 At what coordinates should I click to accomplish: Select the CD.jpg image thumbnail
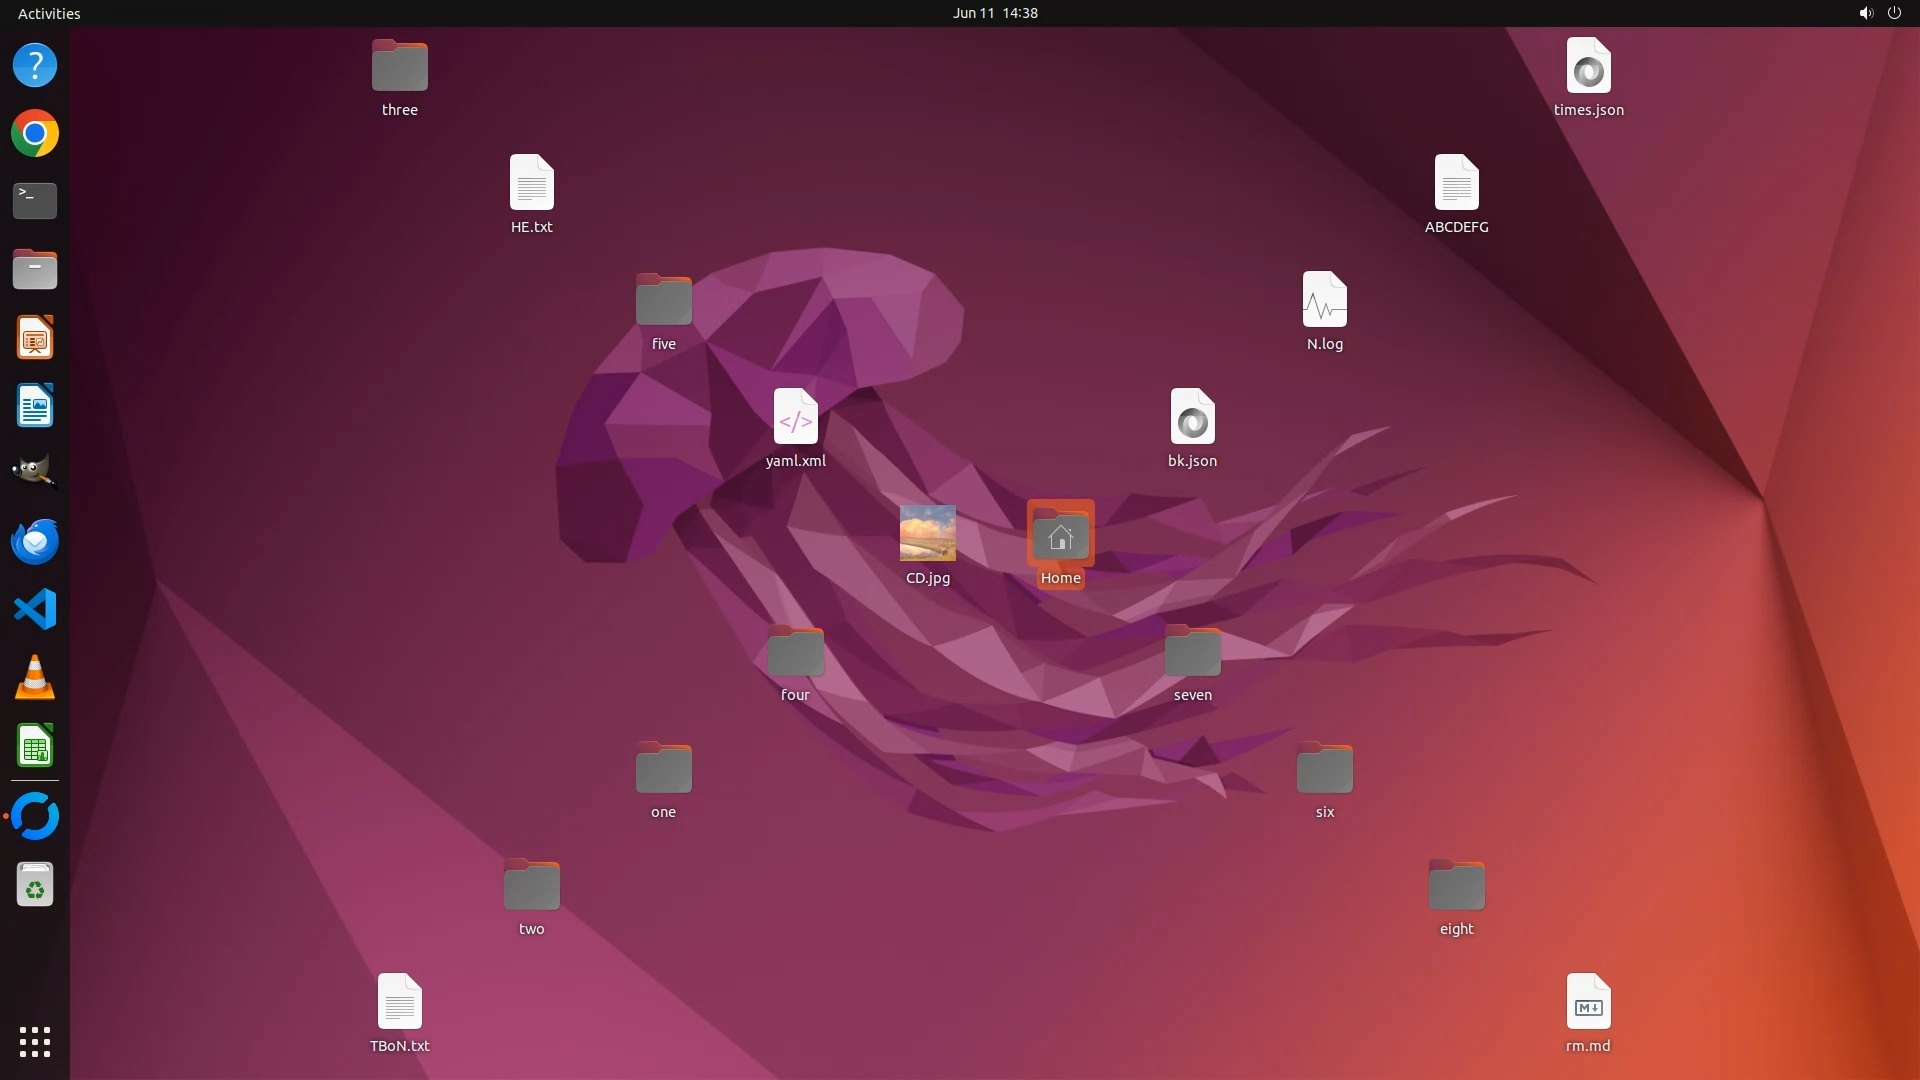coord(927,533)
